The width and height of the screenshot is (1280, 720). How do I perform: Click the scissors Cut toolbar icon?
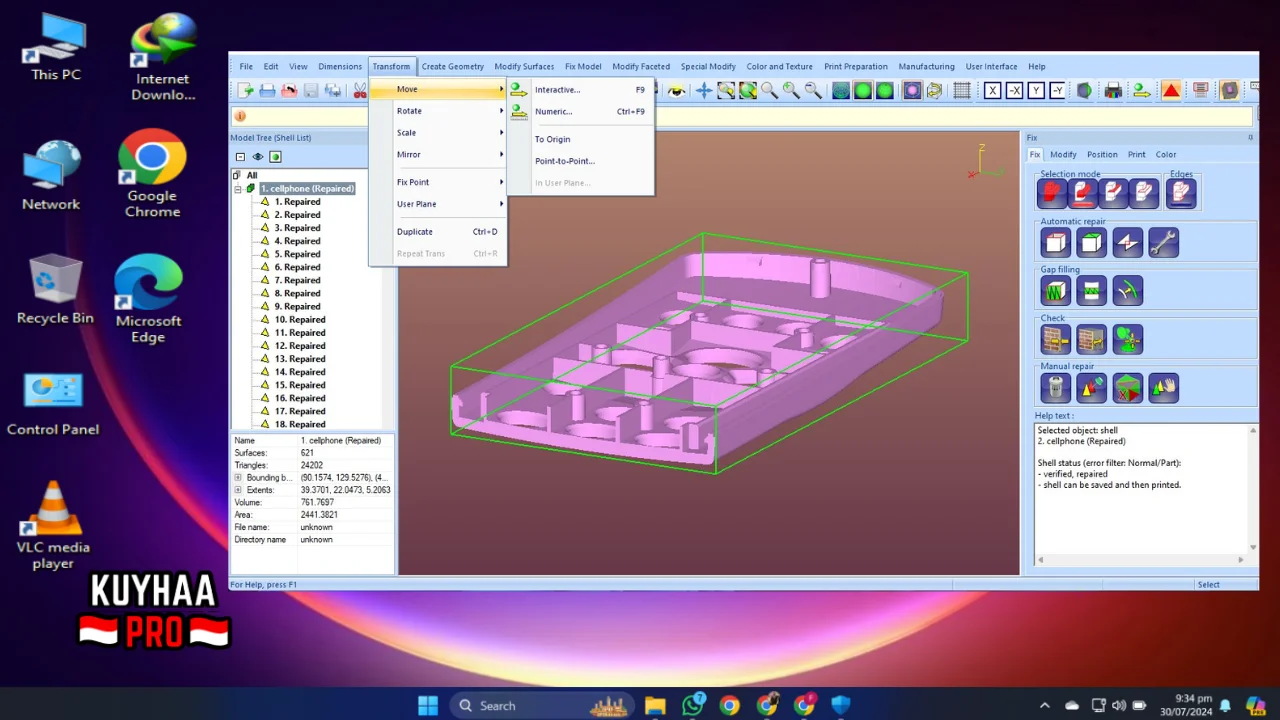pos(360,91)
